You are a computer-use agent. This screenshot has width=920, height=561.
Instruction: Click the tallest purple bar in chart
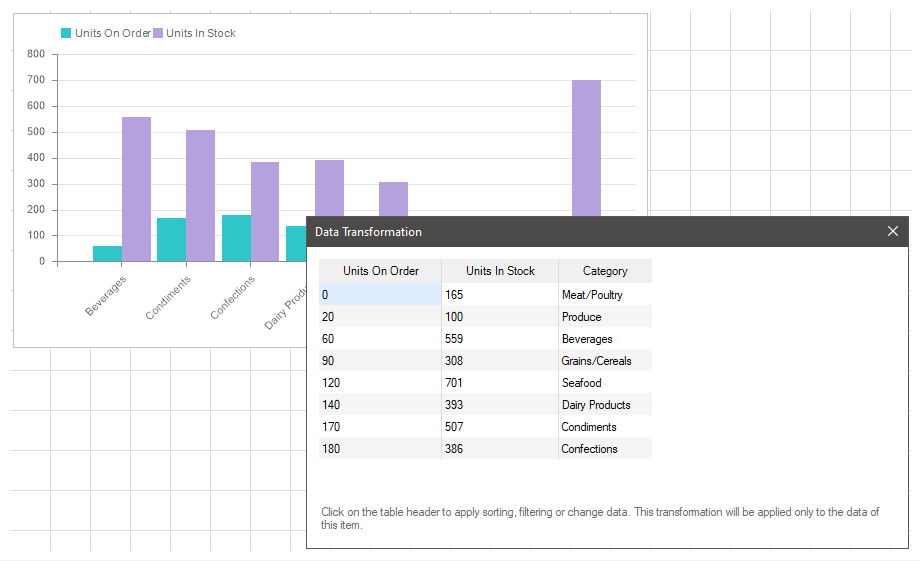[x=586, y=150]
